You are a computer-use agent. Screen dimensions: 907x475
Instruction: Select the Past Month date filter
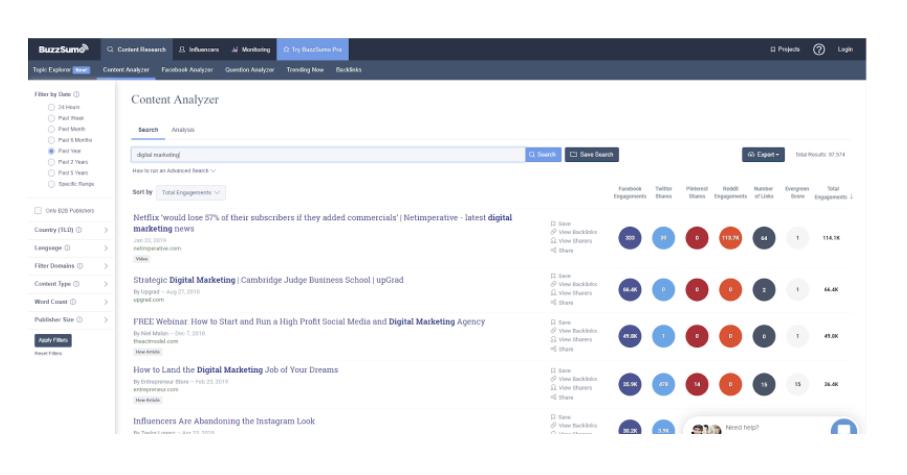(x=51, y=129)
